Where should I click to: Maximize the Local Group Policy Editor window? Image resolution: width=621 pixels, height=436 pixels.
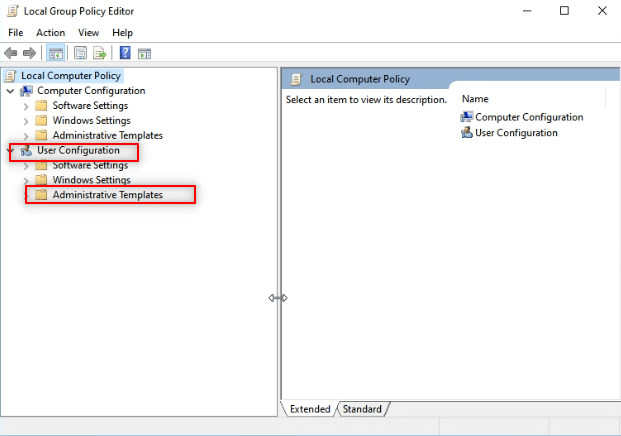564,11
